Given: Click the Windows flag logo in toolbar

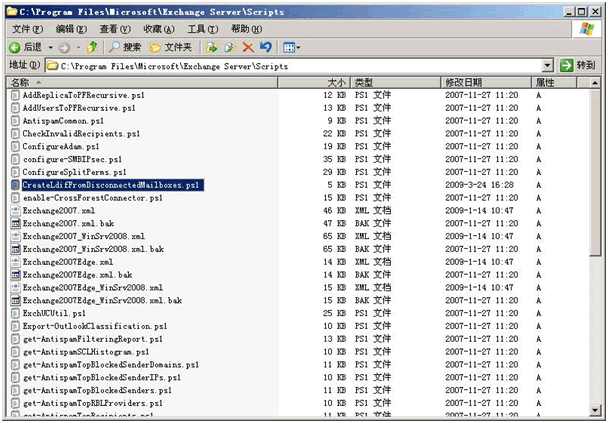Looking at the screenshot, I should (587, 29).
